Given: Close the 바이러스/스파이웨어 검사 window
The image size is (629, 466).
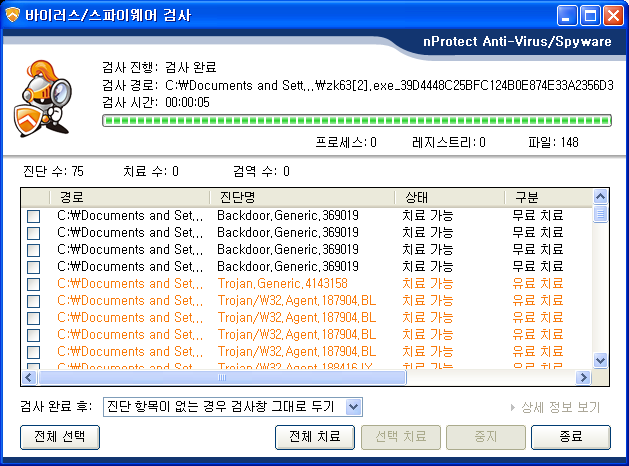Looking at the screenshot, I should click(614, 16).
